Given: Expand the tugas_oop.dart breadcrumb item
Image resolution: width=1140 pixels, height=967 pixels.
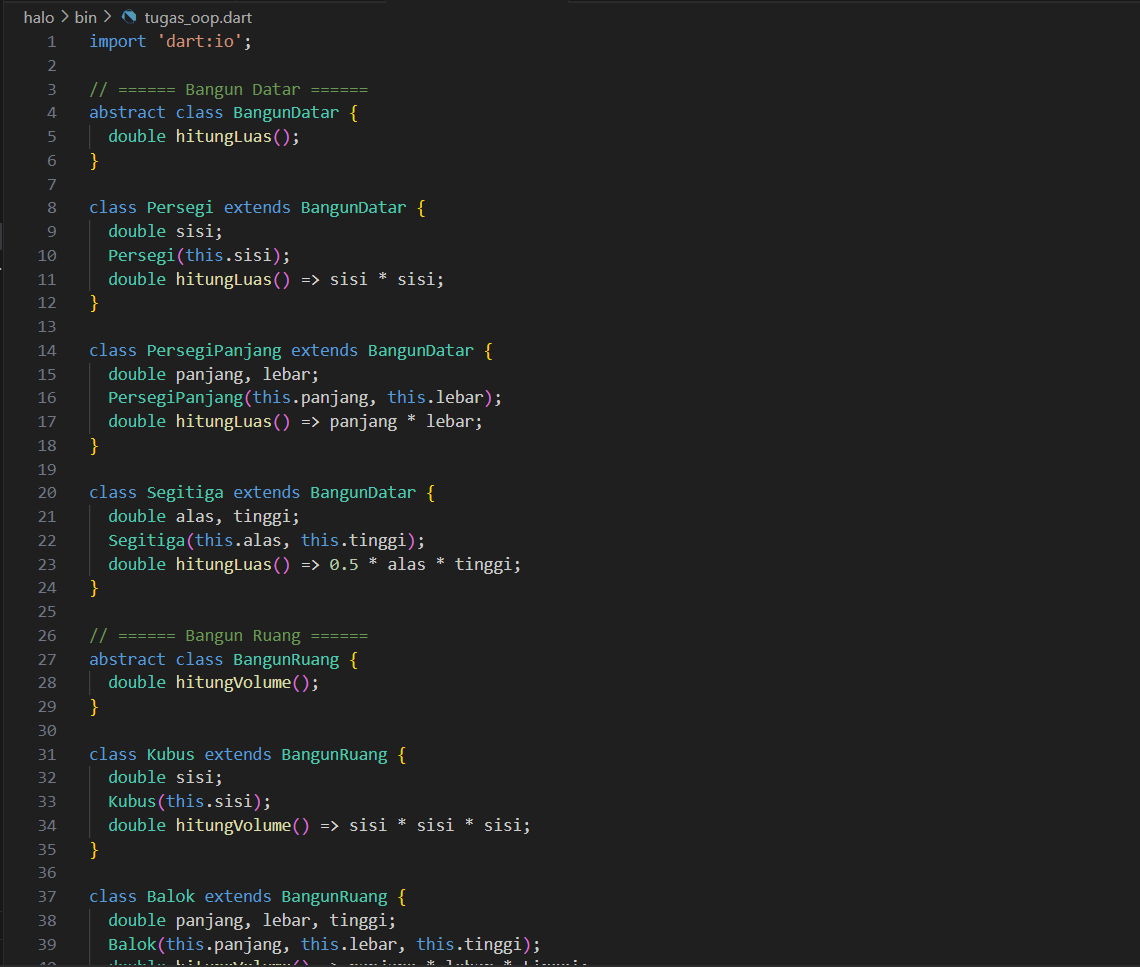Looking at the screenshot, I should point(198,18).
